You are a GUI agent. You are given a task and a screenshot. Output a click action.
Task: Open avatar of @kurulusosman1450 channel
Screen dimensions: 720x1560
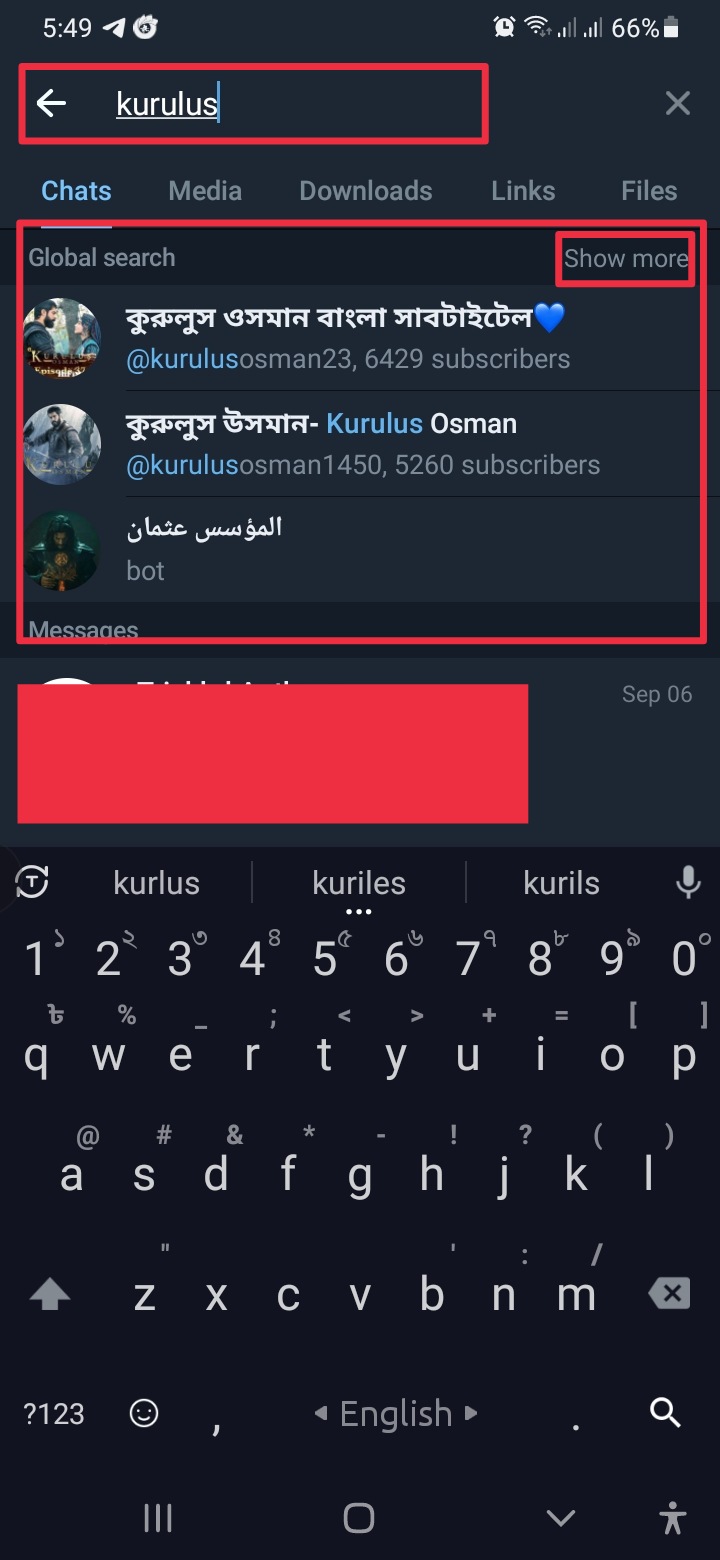point(62,444)
